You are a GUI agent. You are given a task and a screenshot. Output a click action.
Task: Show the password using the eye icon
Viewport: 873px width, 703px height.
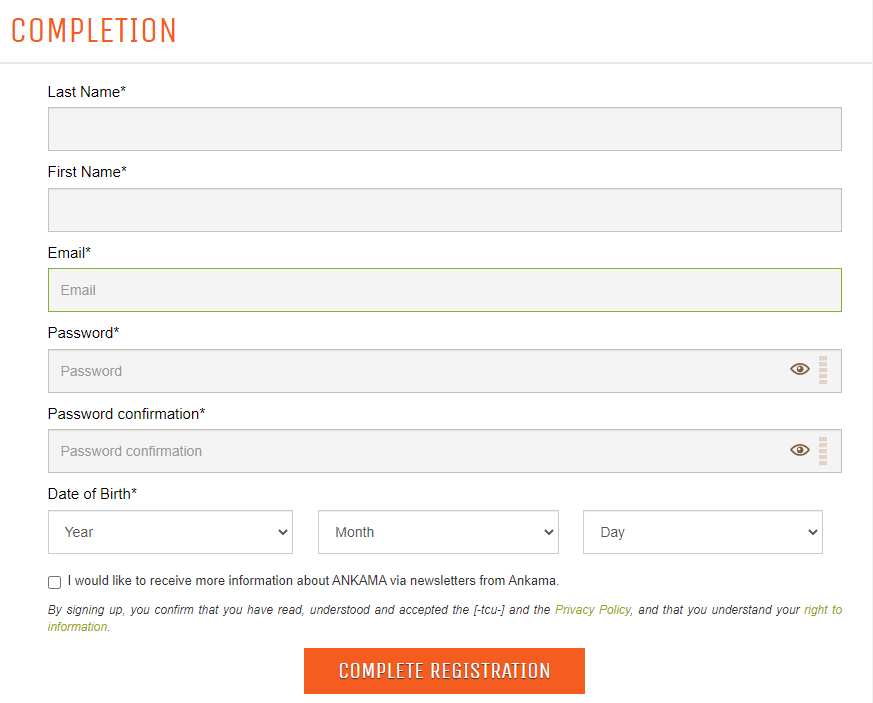tap(800, 369)
